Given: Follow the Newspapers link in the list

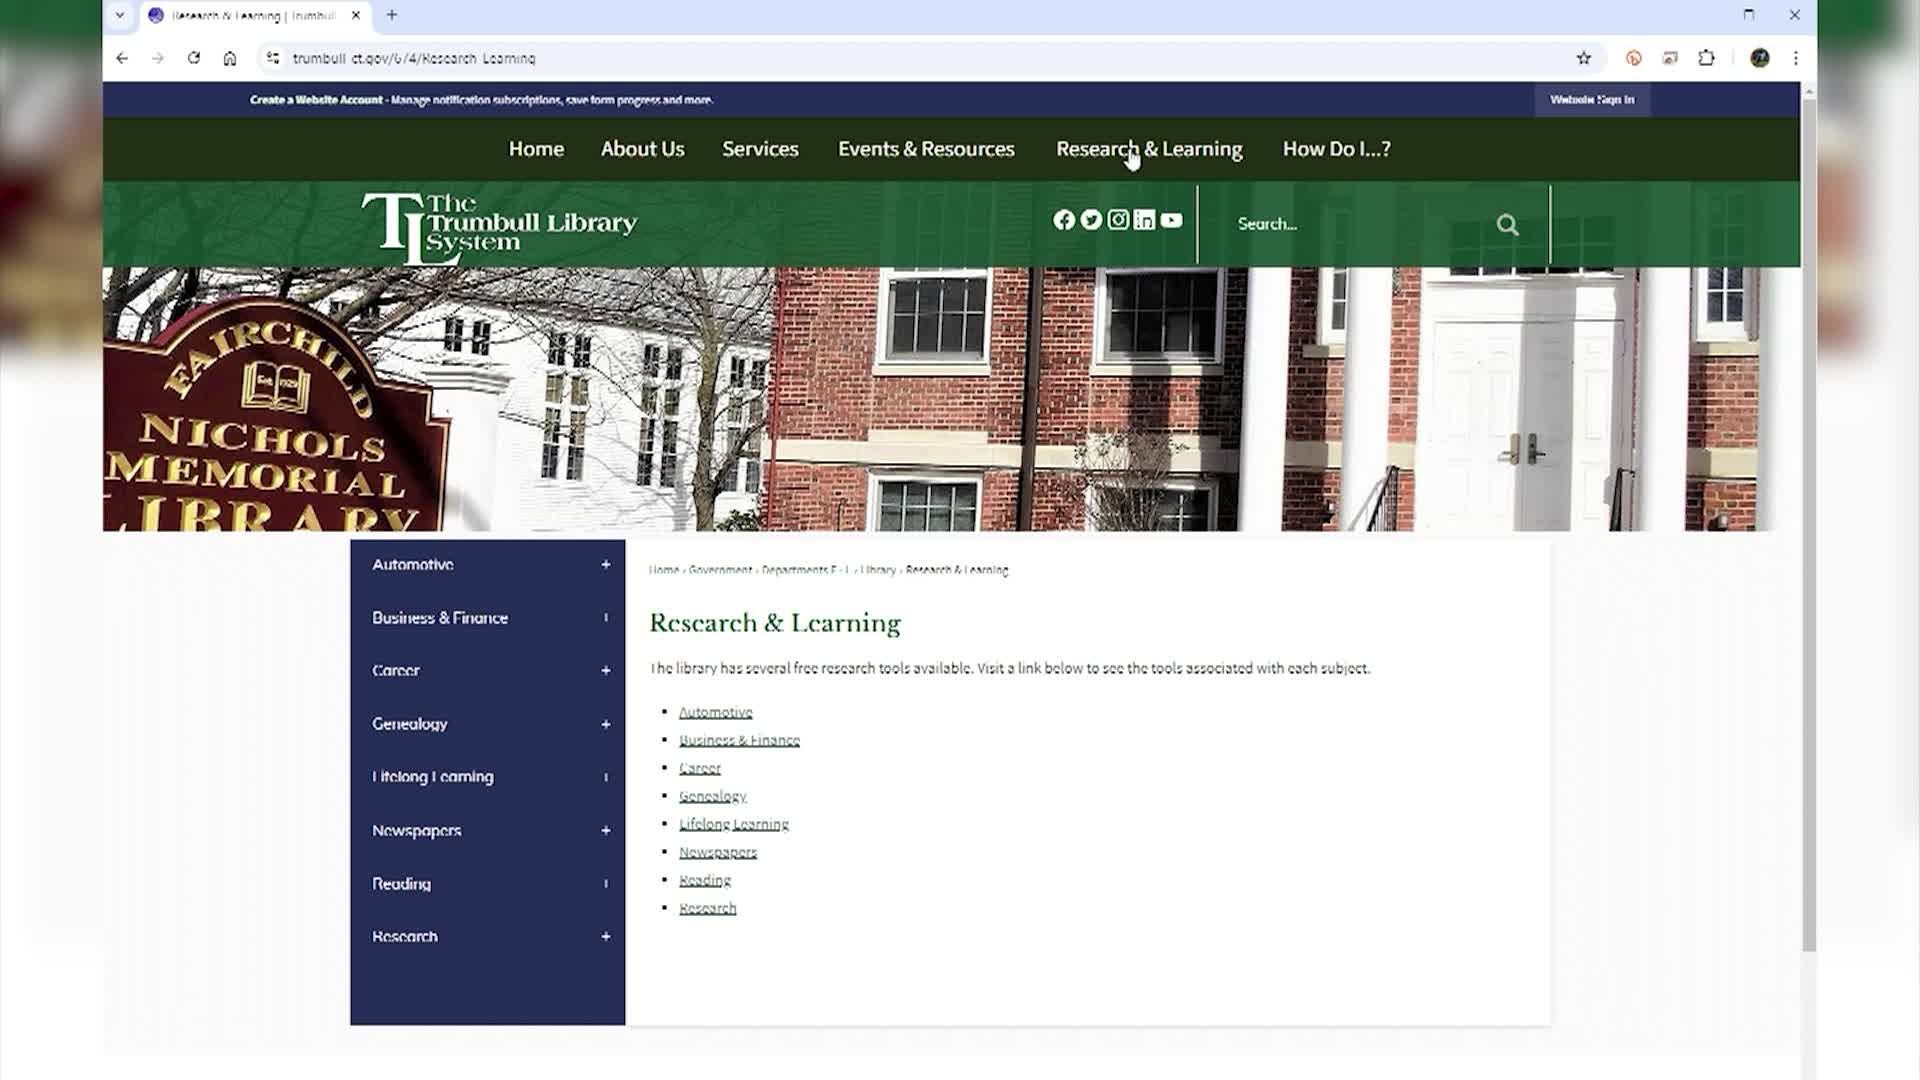Looking at the screenshot, I should point(718,852).
